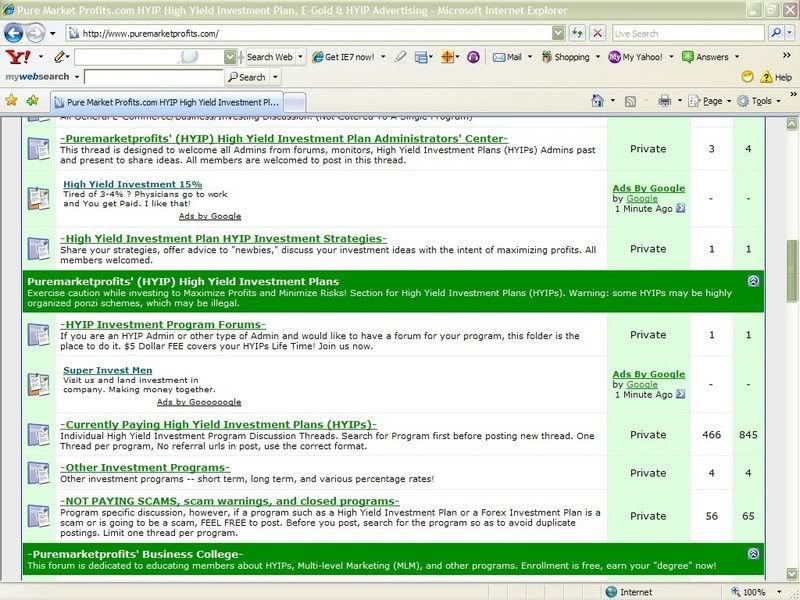Open the Live Search options dropdown

pyautogui.click(x=789, y=34)
